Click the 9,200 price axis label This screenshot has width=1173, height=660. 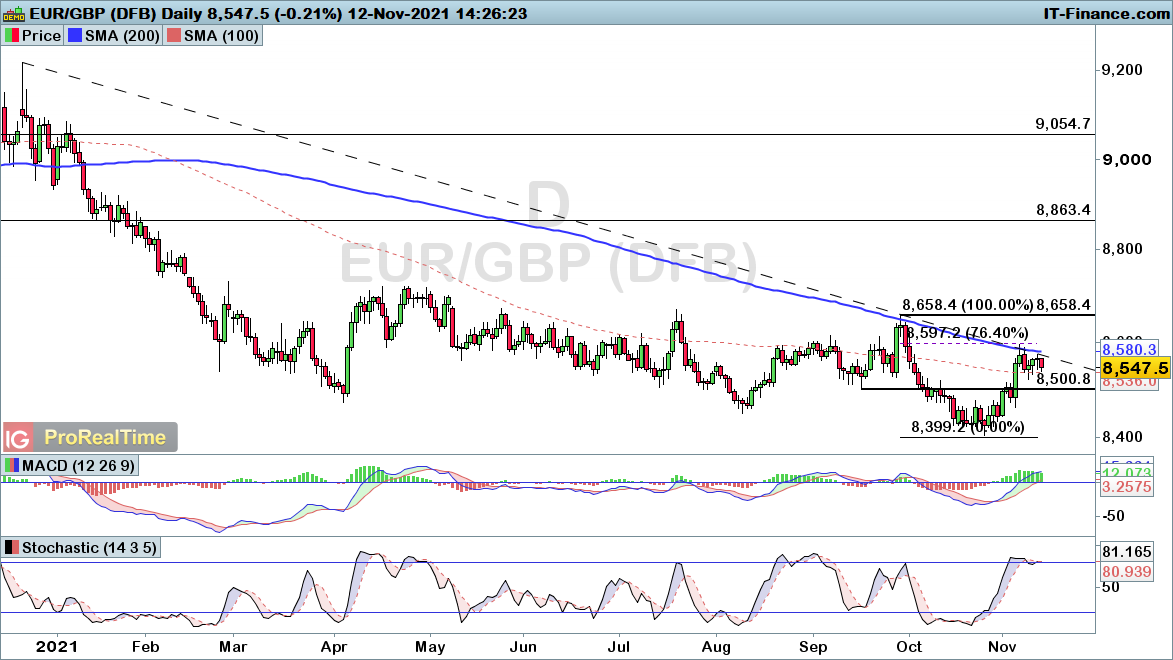1121,70
